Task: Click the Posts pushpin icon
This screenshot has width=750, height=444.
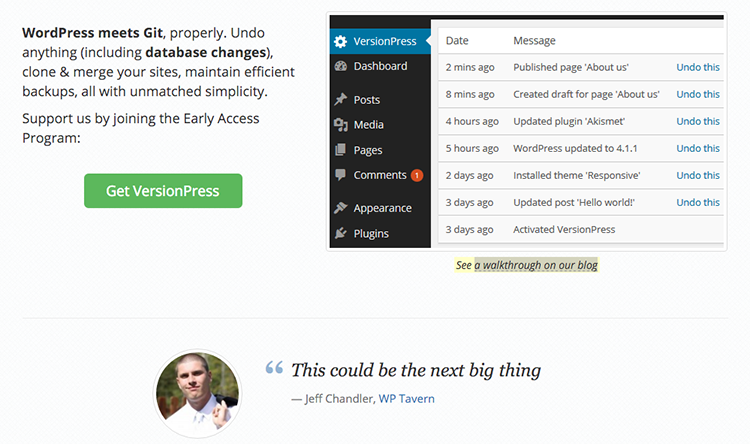Action: tap(340, 100)
